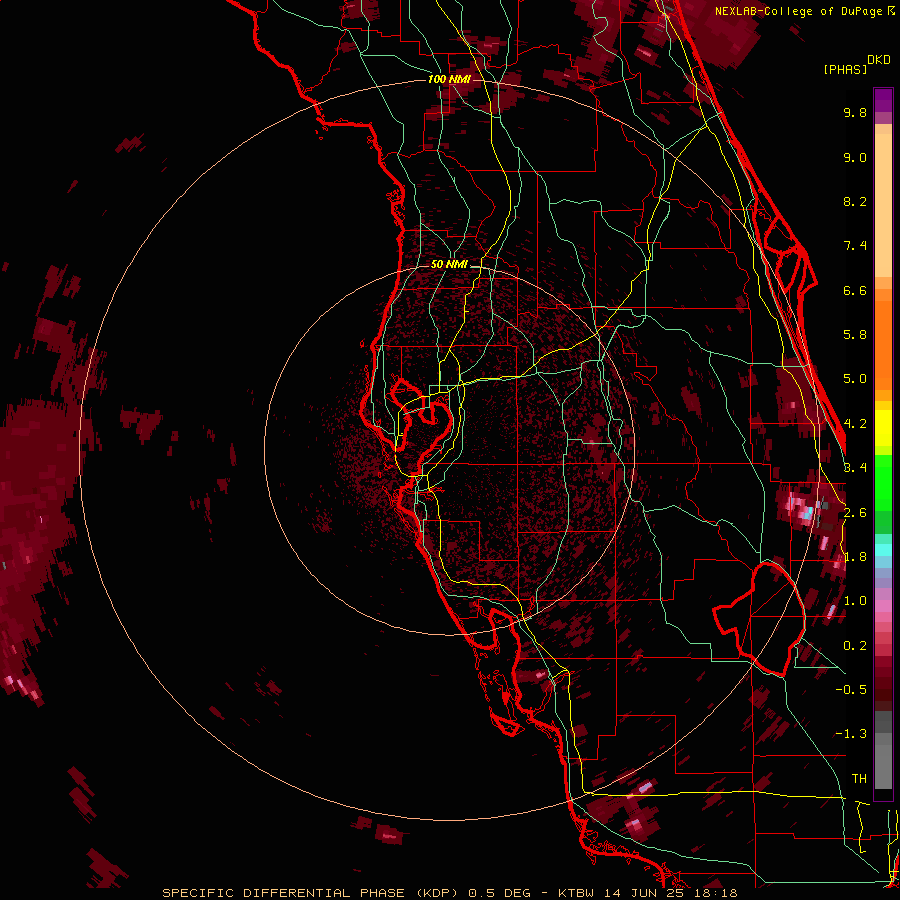Click the -0.5 value on the scale

[x=851, y=690]
